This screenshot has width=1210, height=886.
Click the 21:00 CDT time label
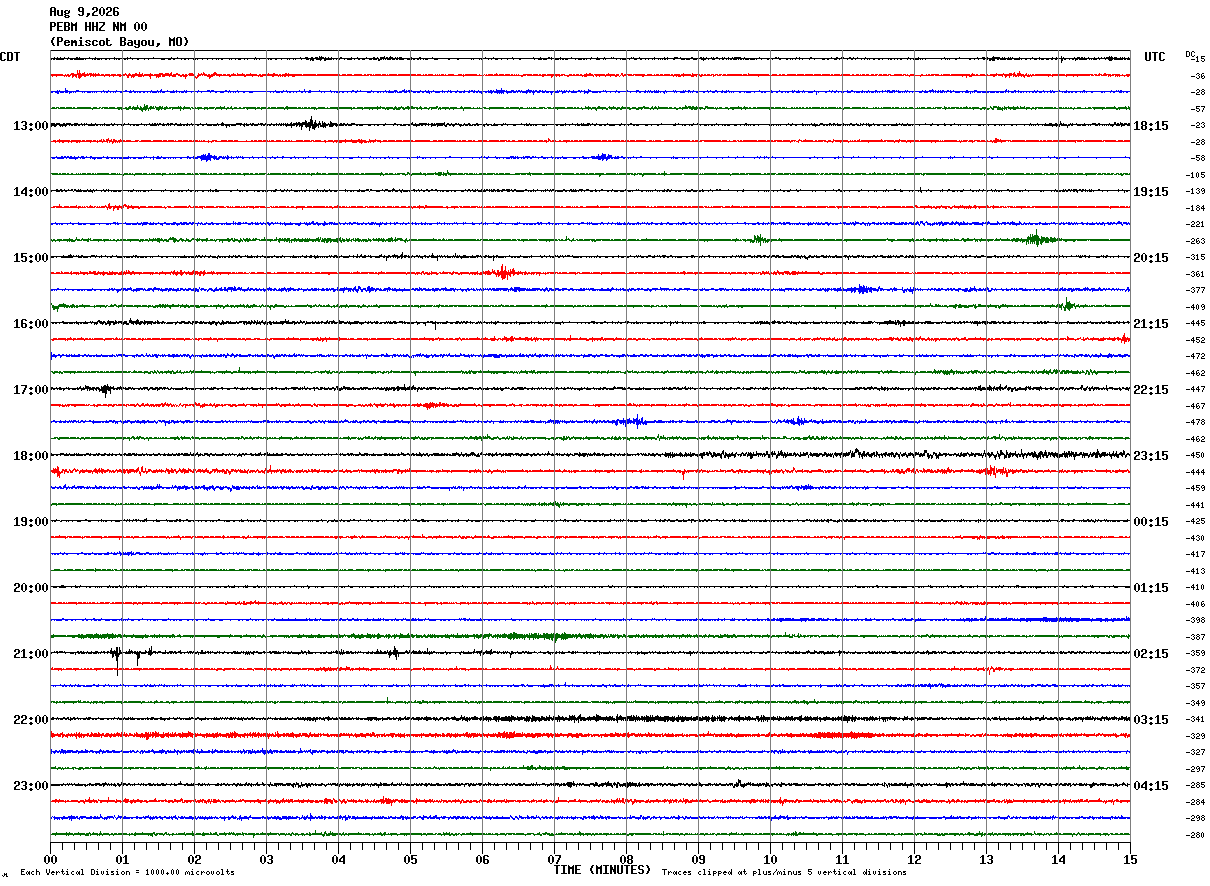coord(31,654)
